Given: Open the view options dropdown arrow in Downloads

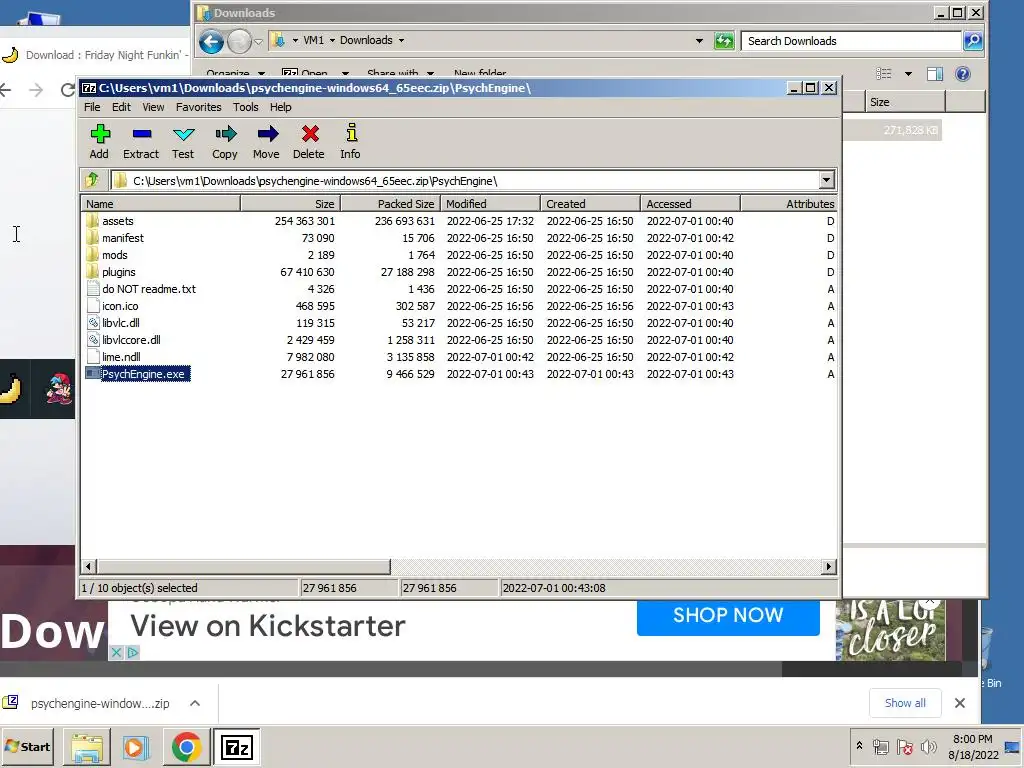Looking at the screenshot, I should 908,74.
